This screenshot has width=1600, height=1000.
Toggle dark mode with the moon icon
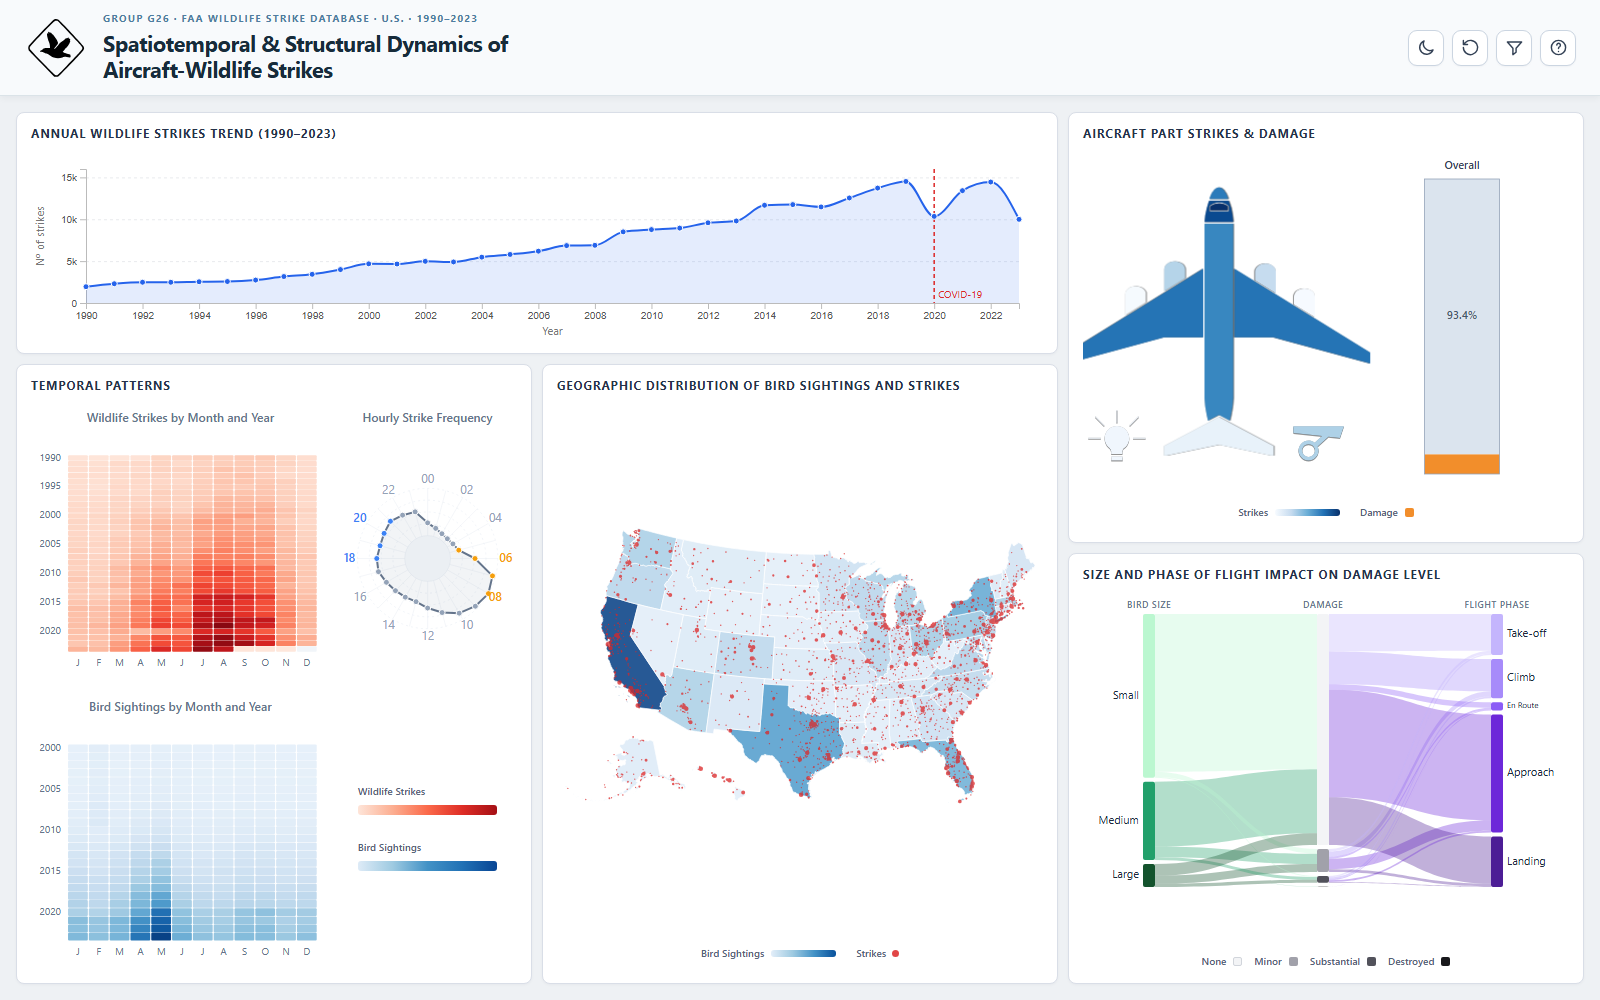click(1426, 48)
